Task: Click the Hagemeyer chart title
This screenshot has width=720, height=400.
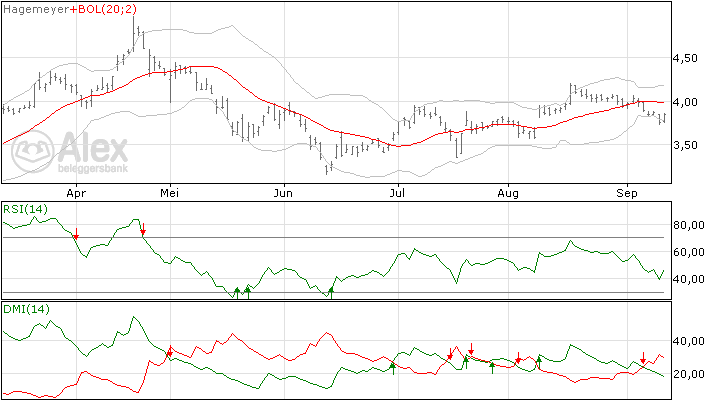Action: (x=36, y=9)
